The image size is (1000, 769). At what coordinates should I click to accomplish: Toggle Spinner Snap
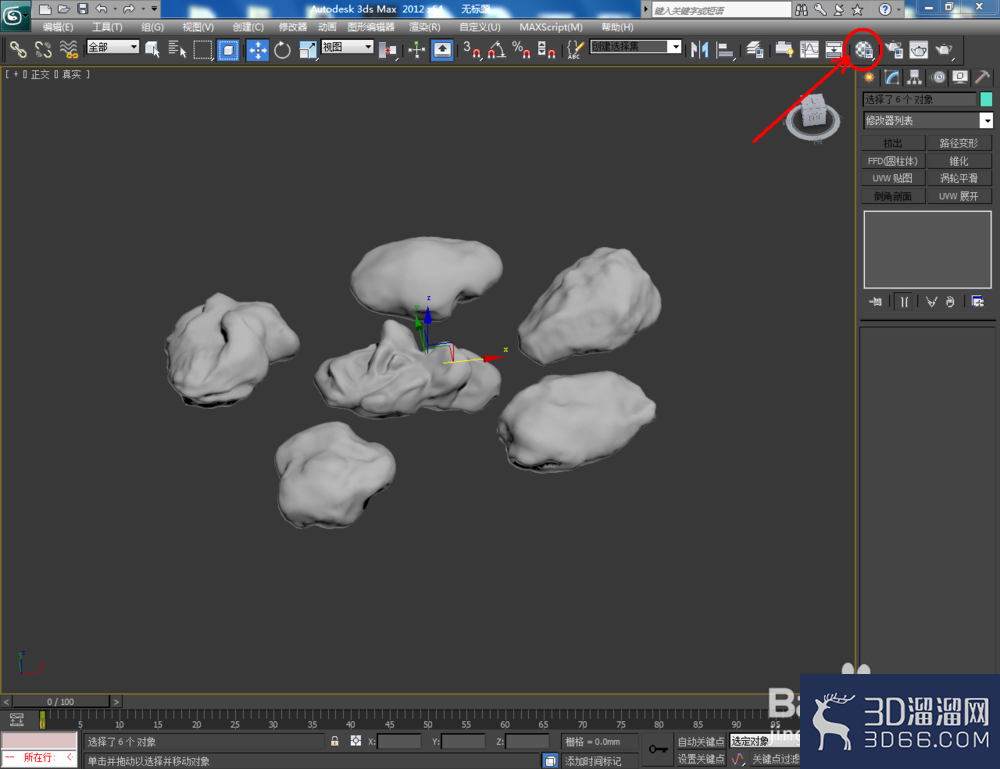[547, 49]
